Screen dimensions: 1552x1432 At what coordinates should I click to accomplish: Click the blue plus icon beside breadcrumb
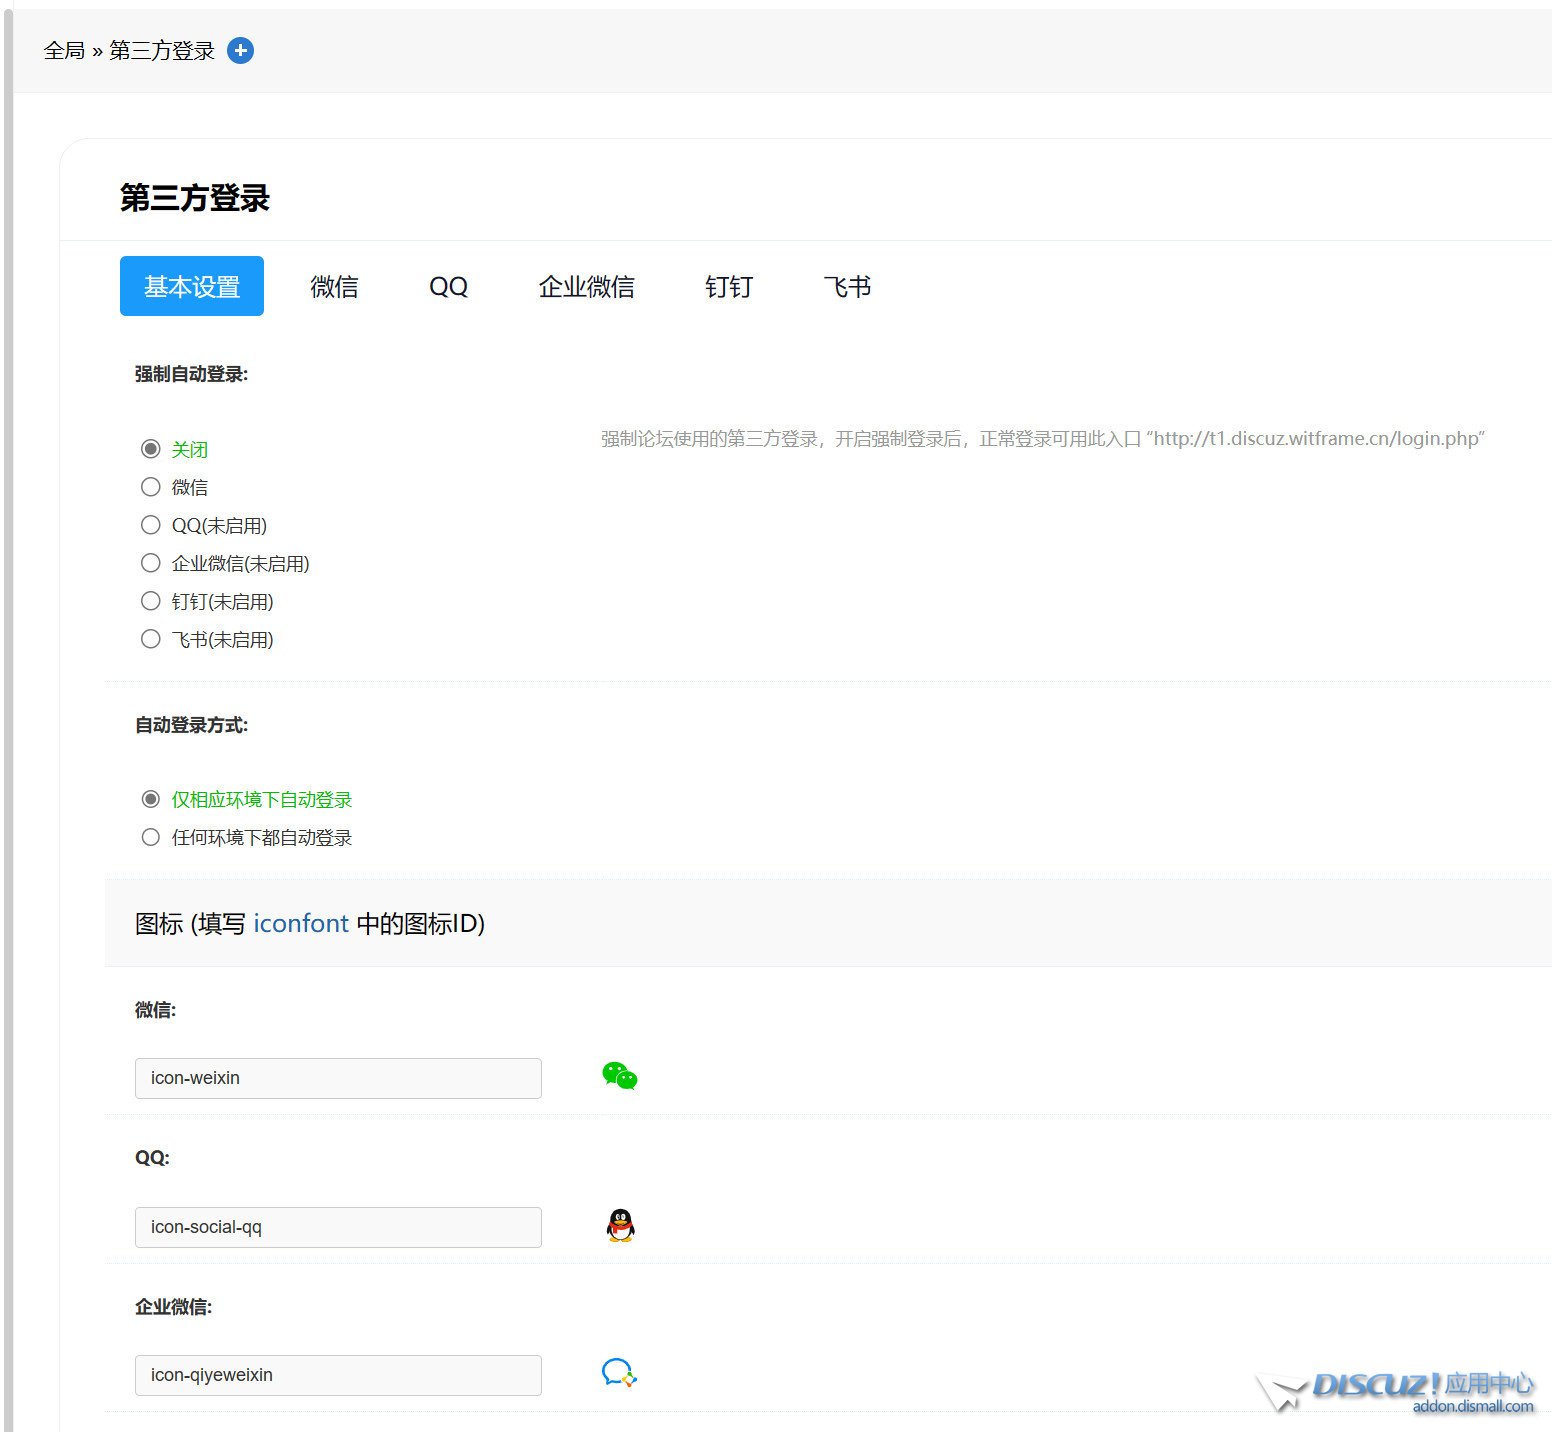pos(240,50)
